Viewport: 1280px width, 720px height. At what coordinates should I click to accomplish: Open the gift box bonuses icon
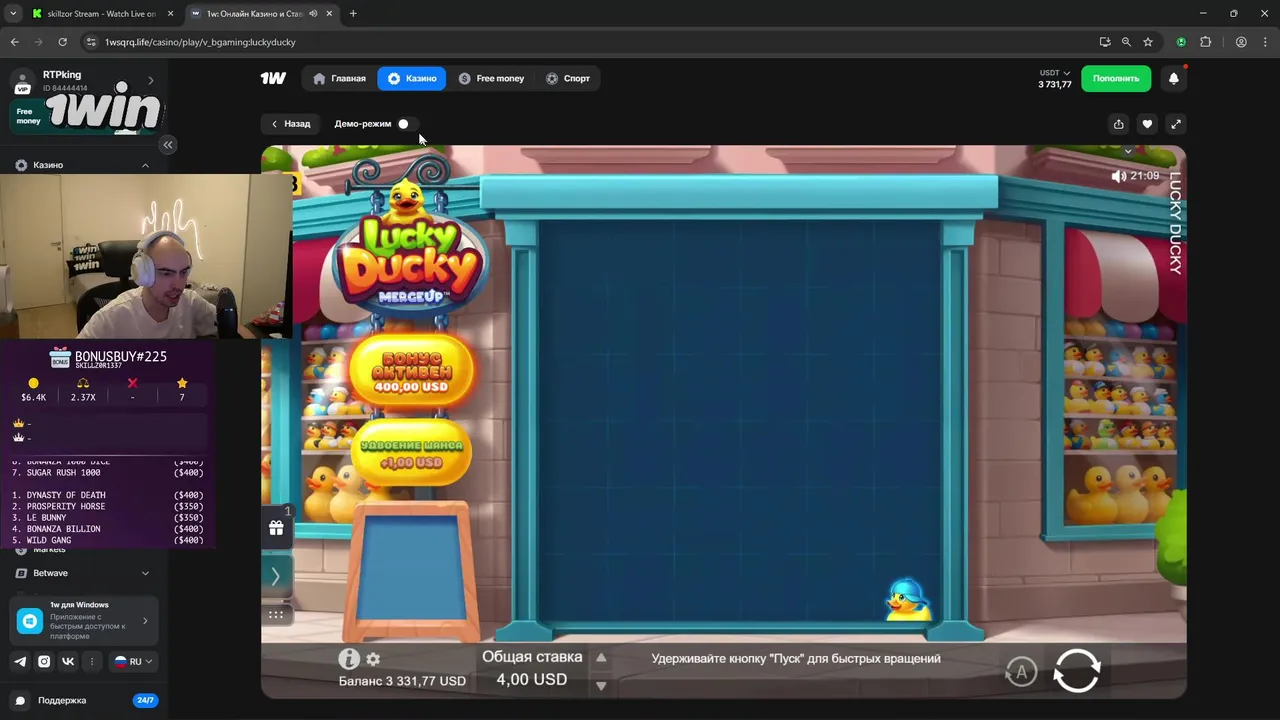(276, 528)
